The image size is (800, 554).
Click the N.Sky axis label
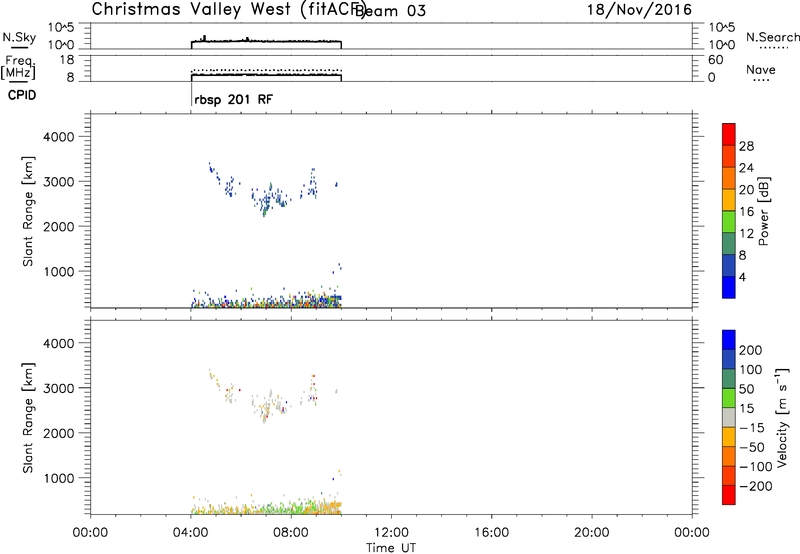click(19, 37)
